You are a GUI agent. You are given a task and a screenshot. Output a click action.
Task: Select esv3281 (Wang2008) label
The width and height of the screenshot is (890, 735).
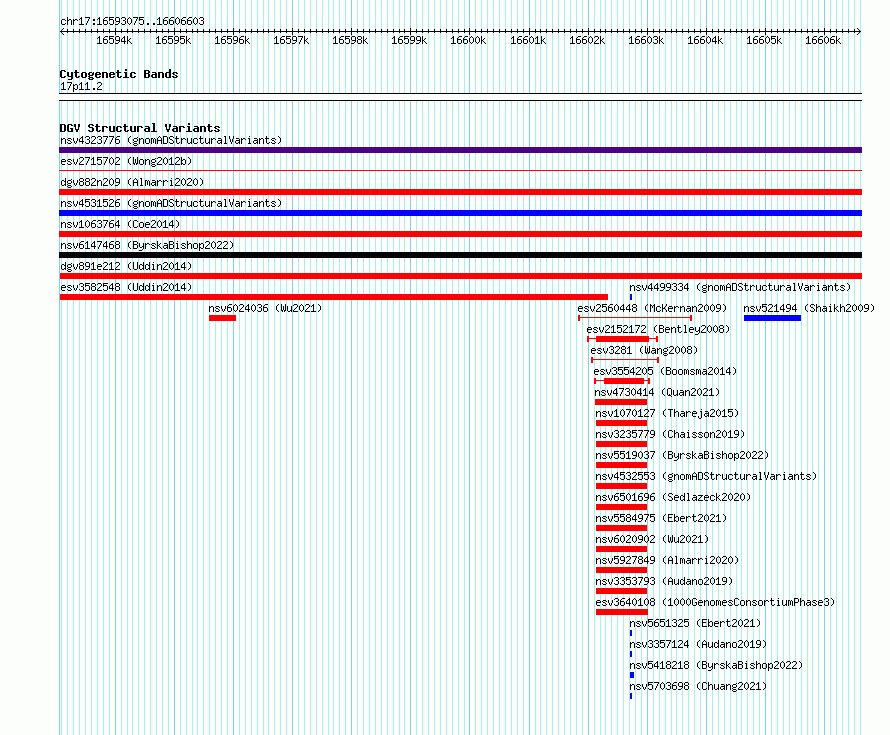(x=644, y=350)
